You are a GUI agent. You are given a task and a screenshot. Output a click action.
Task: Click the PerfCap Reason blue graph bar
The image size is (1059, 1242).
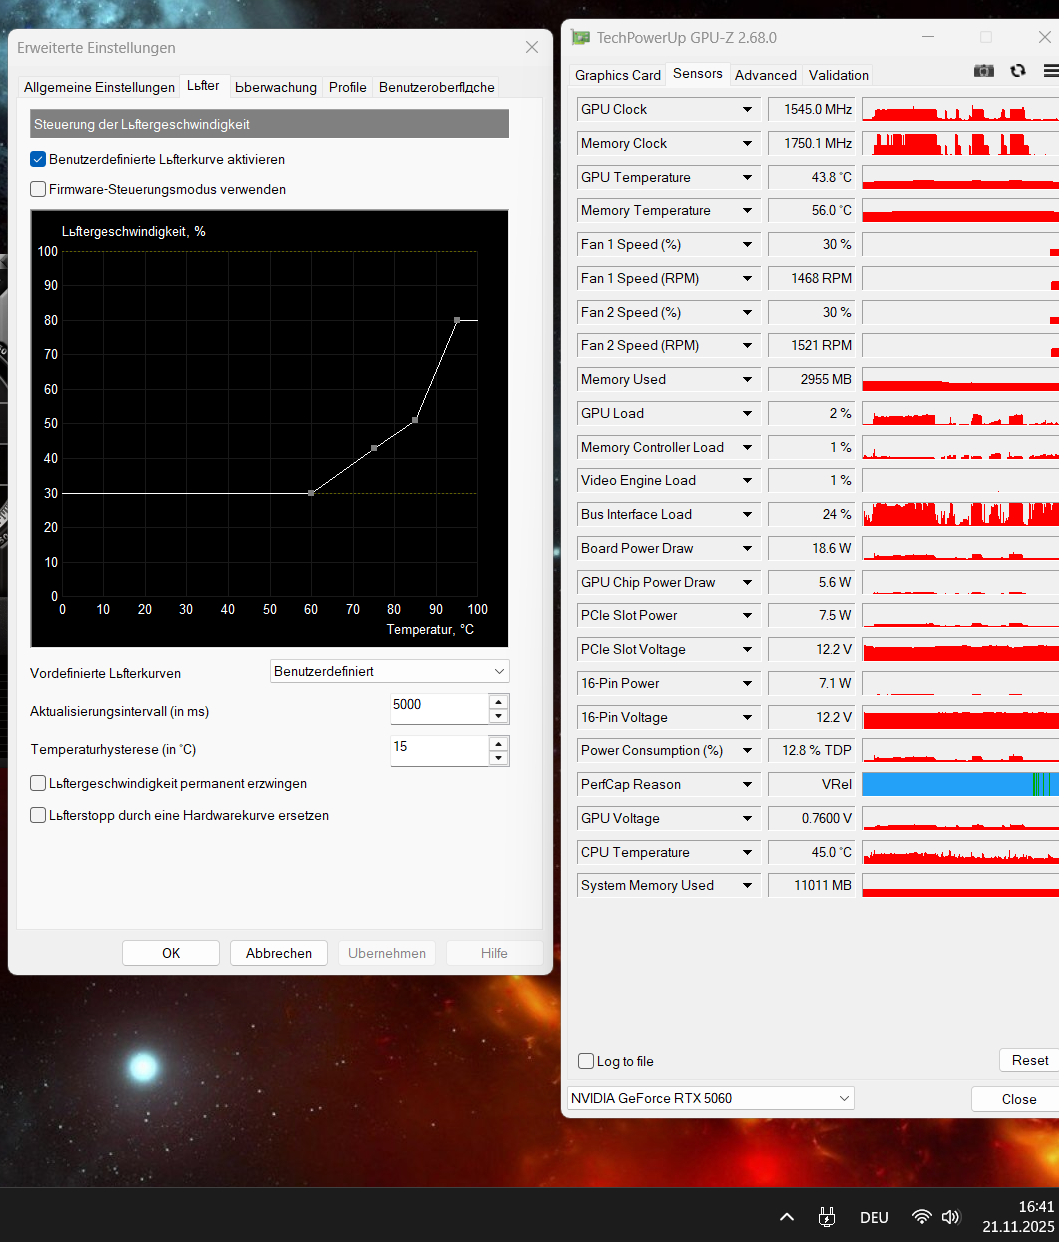click(x=960, y=784)
